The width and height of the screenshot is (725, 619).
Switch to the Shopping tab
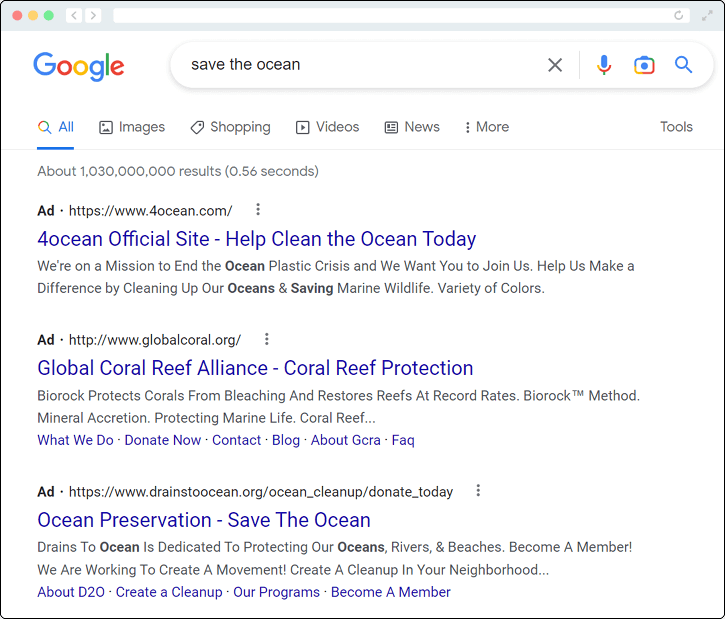[231, 127]
